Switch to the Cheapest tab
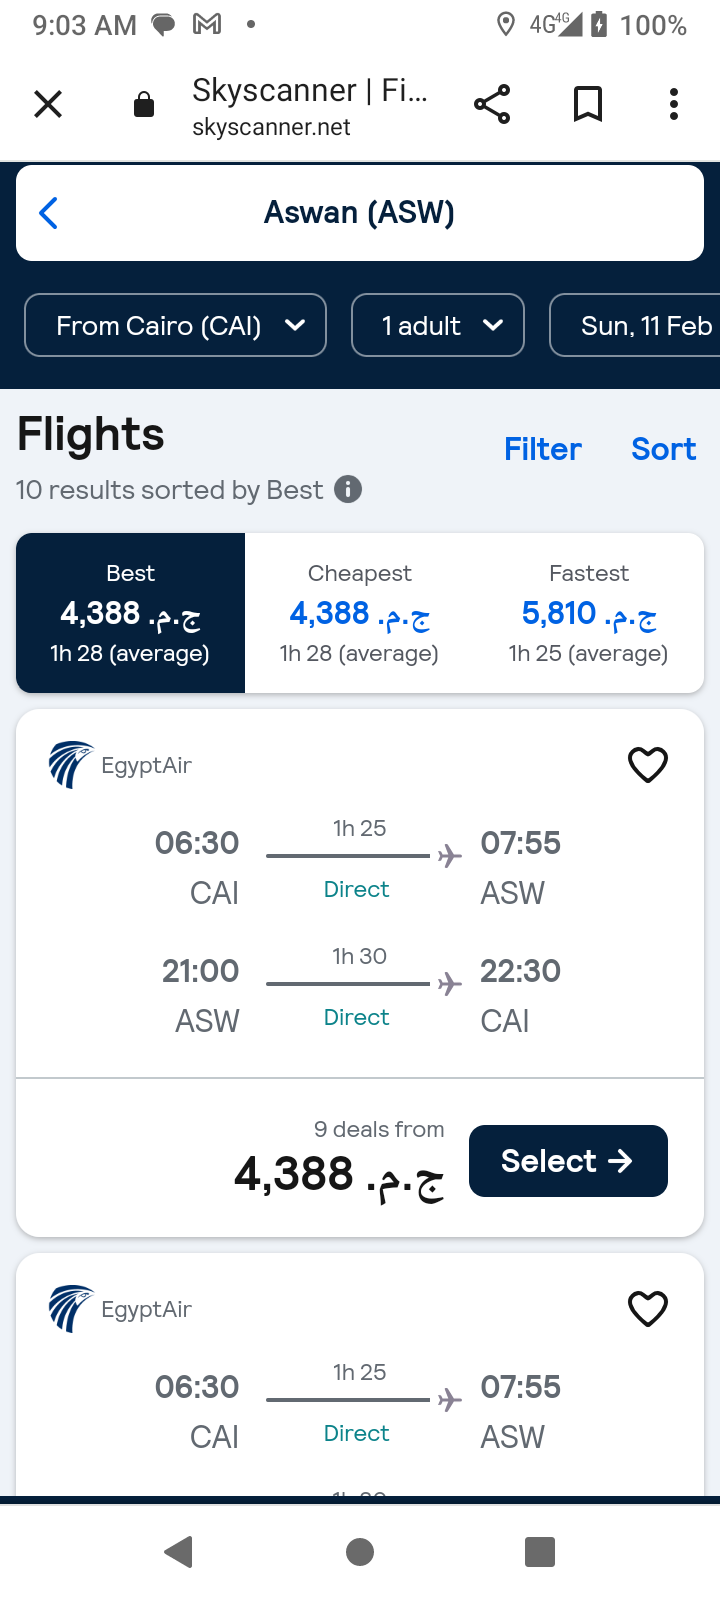Image resolution: width=720 pixels, height=1600 pixels. pos(359,613)
